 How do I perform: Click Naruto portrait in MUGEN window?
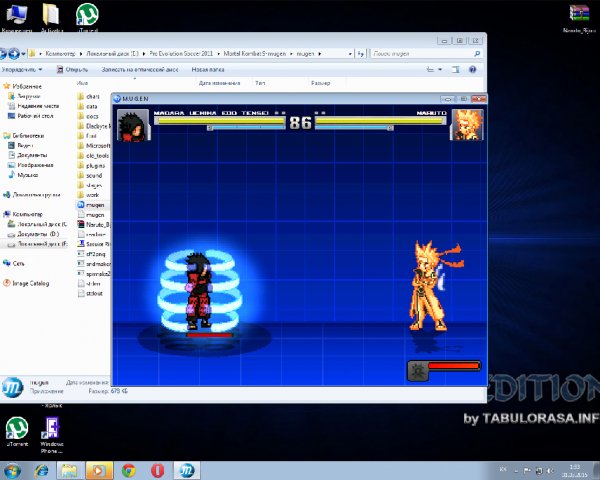[x=467, y=125]
